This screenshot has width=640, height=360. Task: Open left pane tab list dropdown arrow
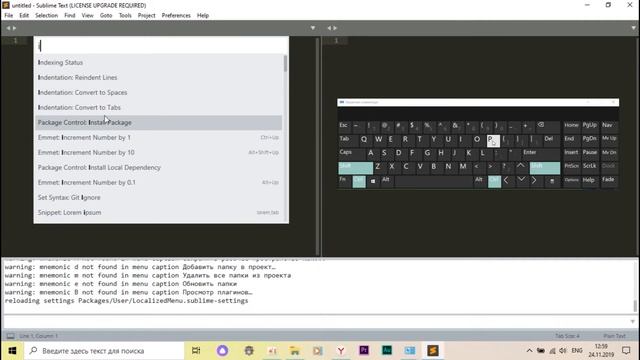[x=313, y=28]
